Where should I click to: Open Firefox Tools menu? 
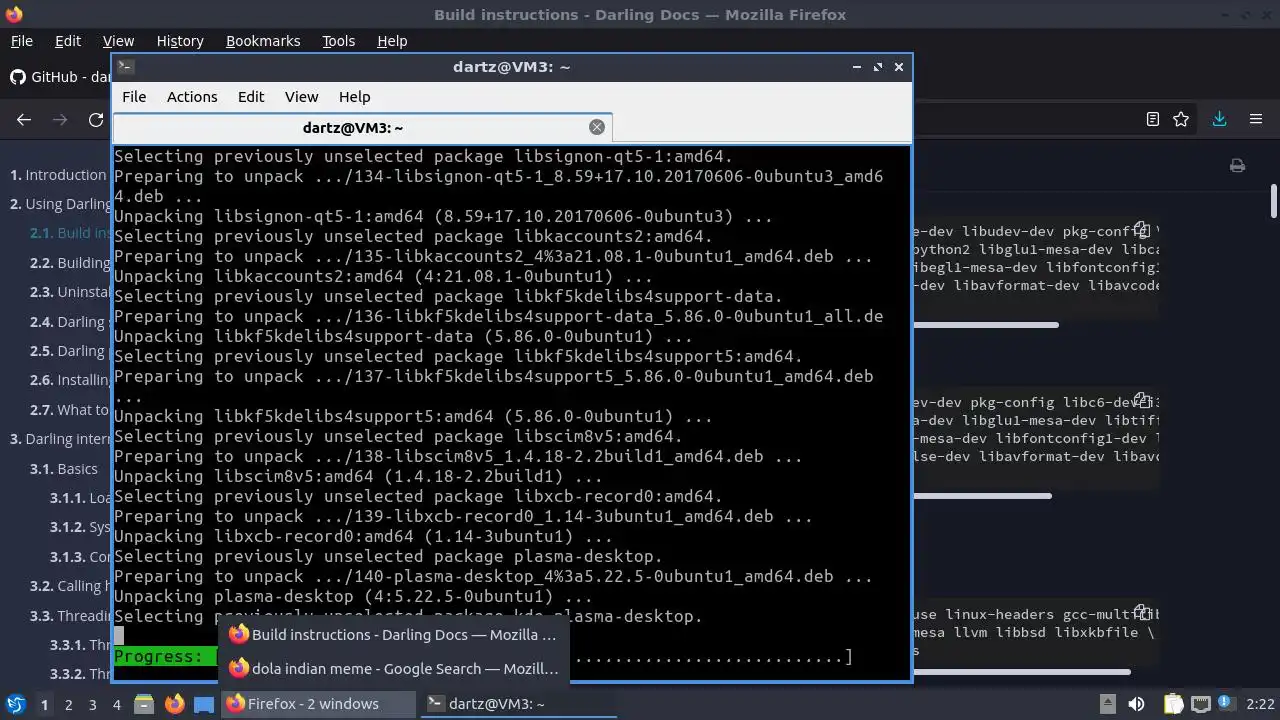click(338, 41)
